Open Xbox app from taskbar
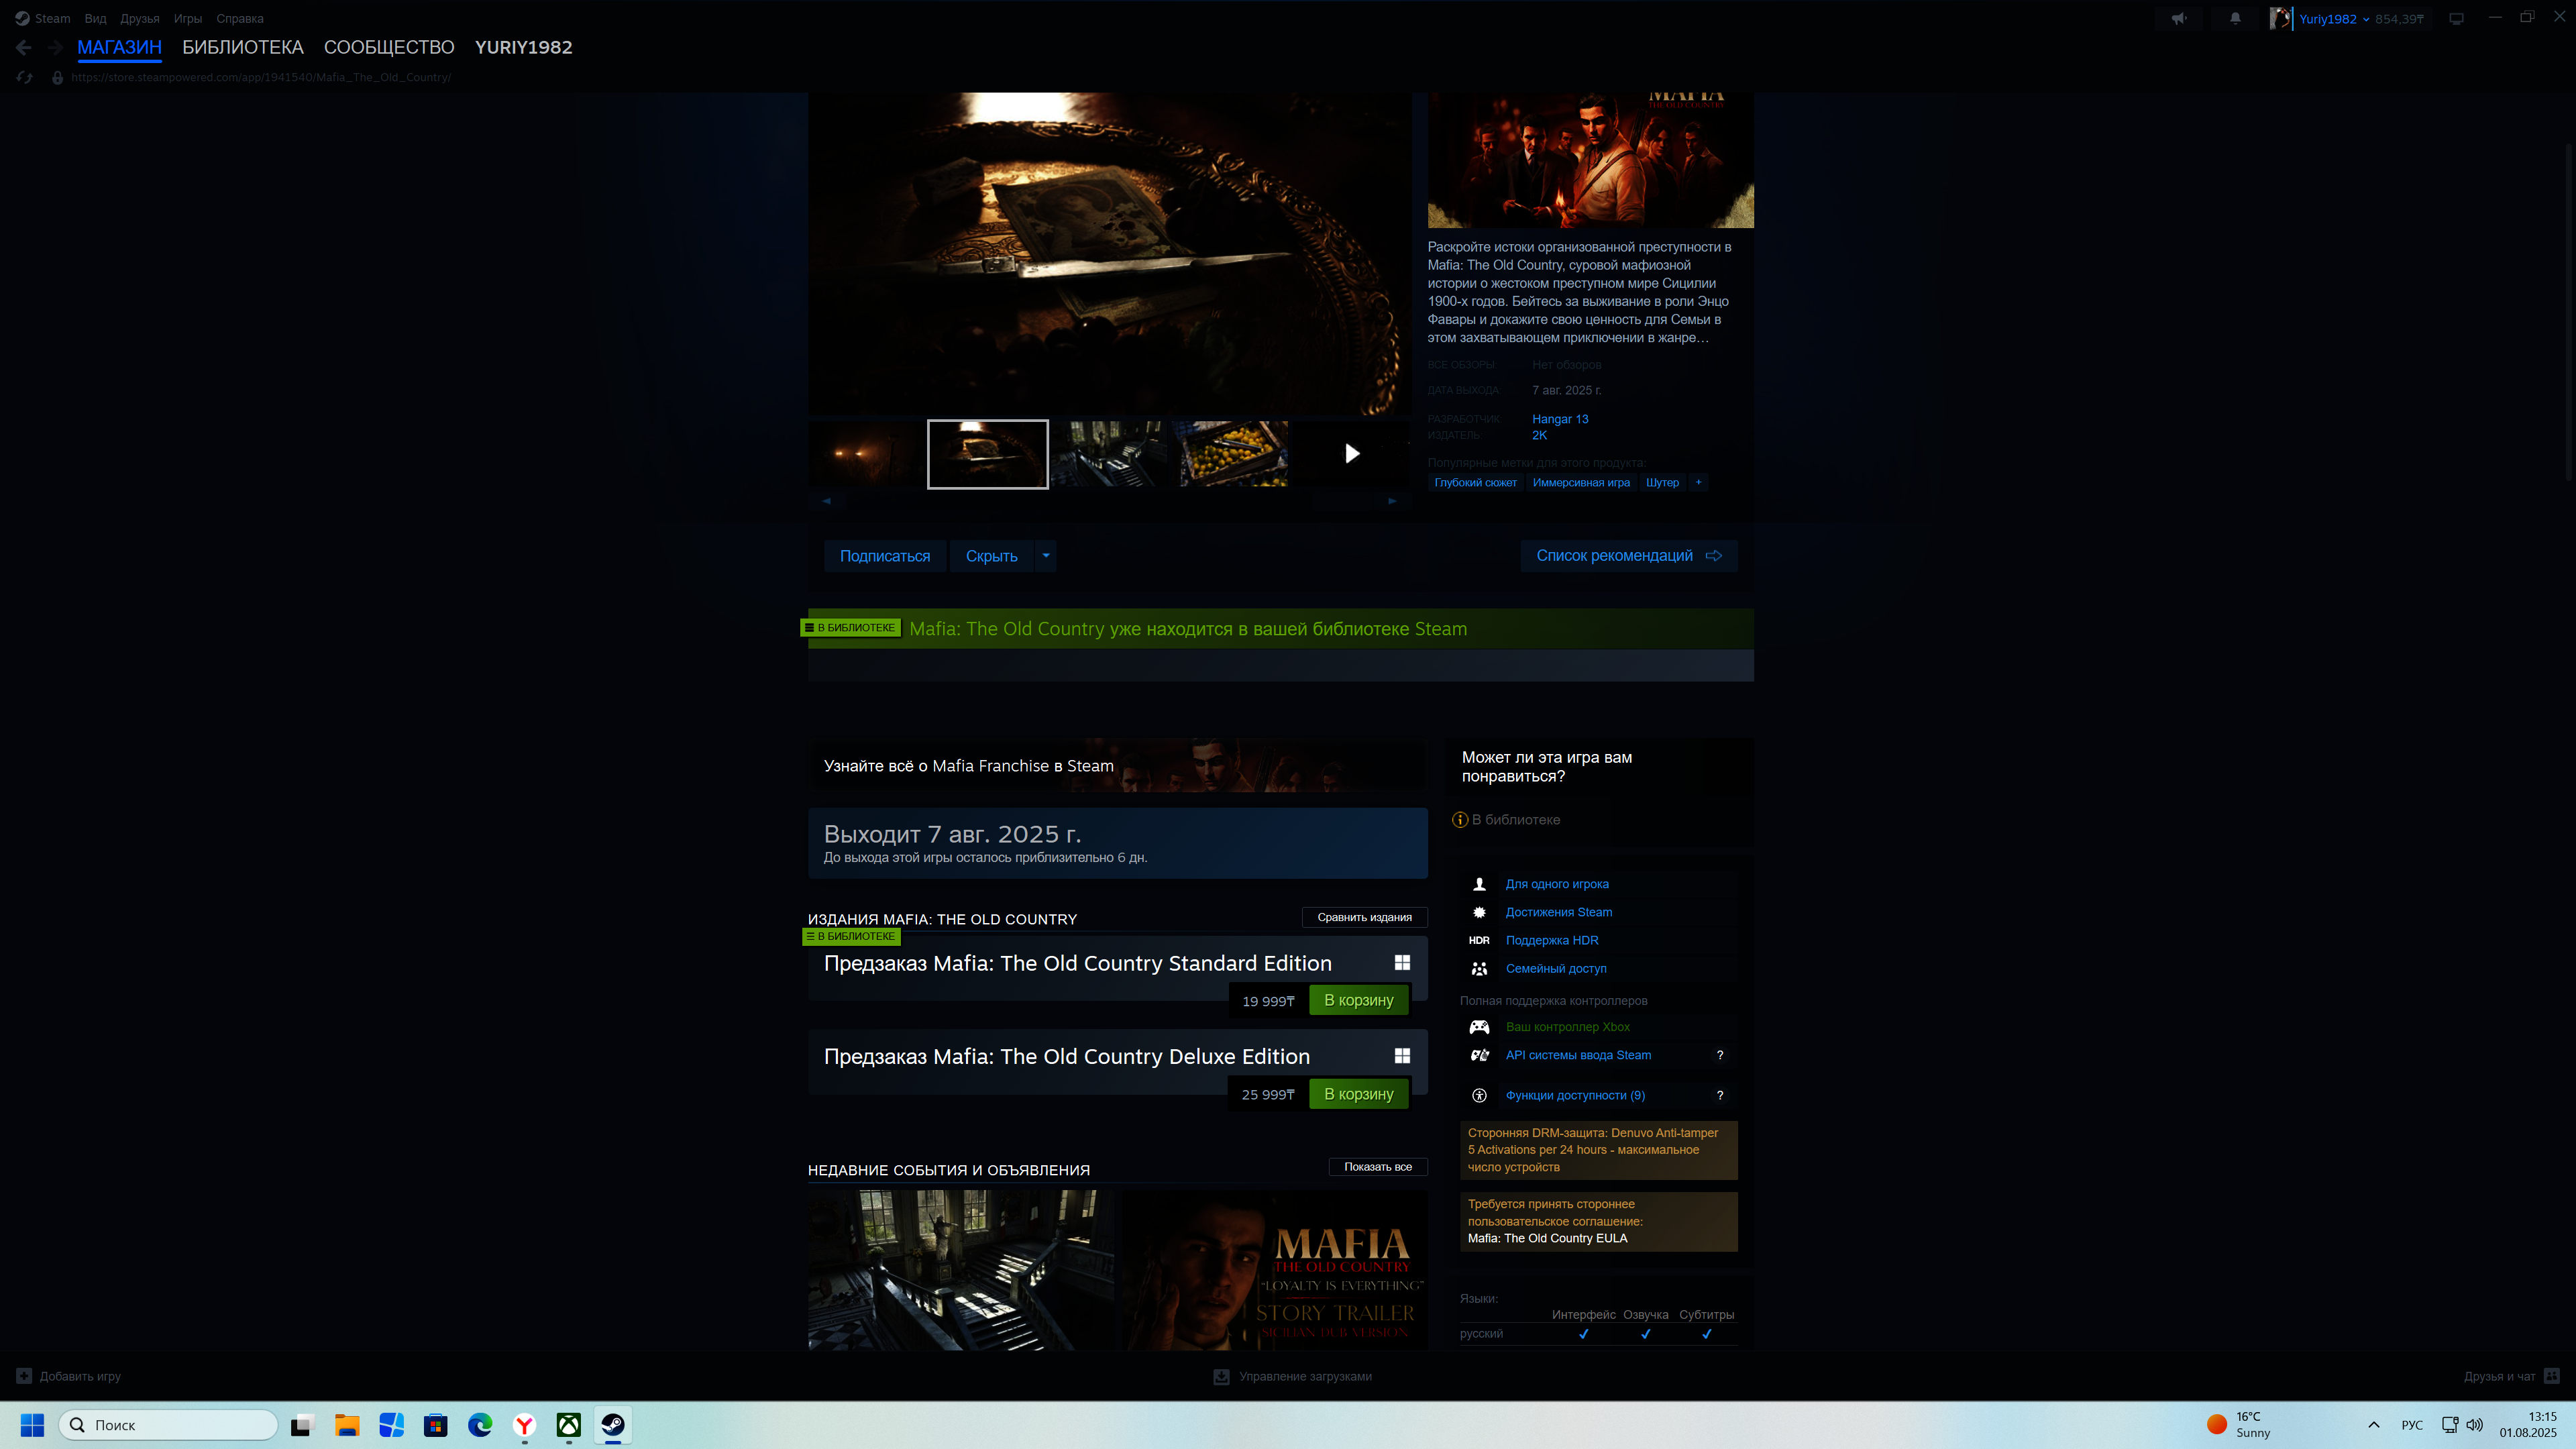The width and height of the screenshot is (2576, 1449). pyautogui.click(x=569, y=1425)
